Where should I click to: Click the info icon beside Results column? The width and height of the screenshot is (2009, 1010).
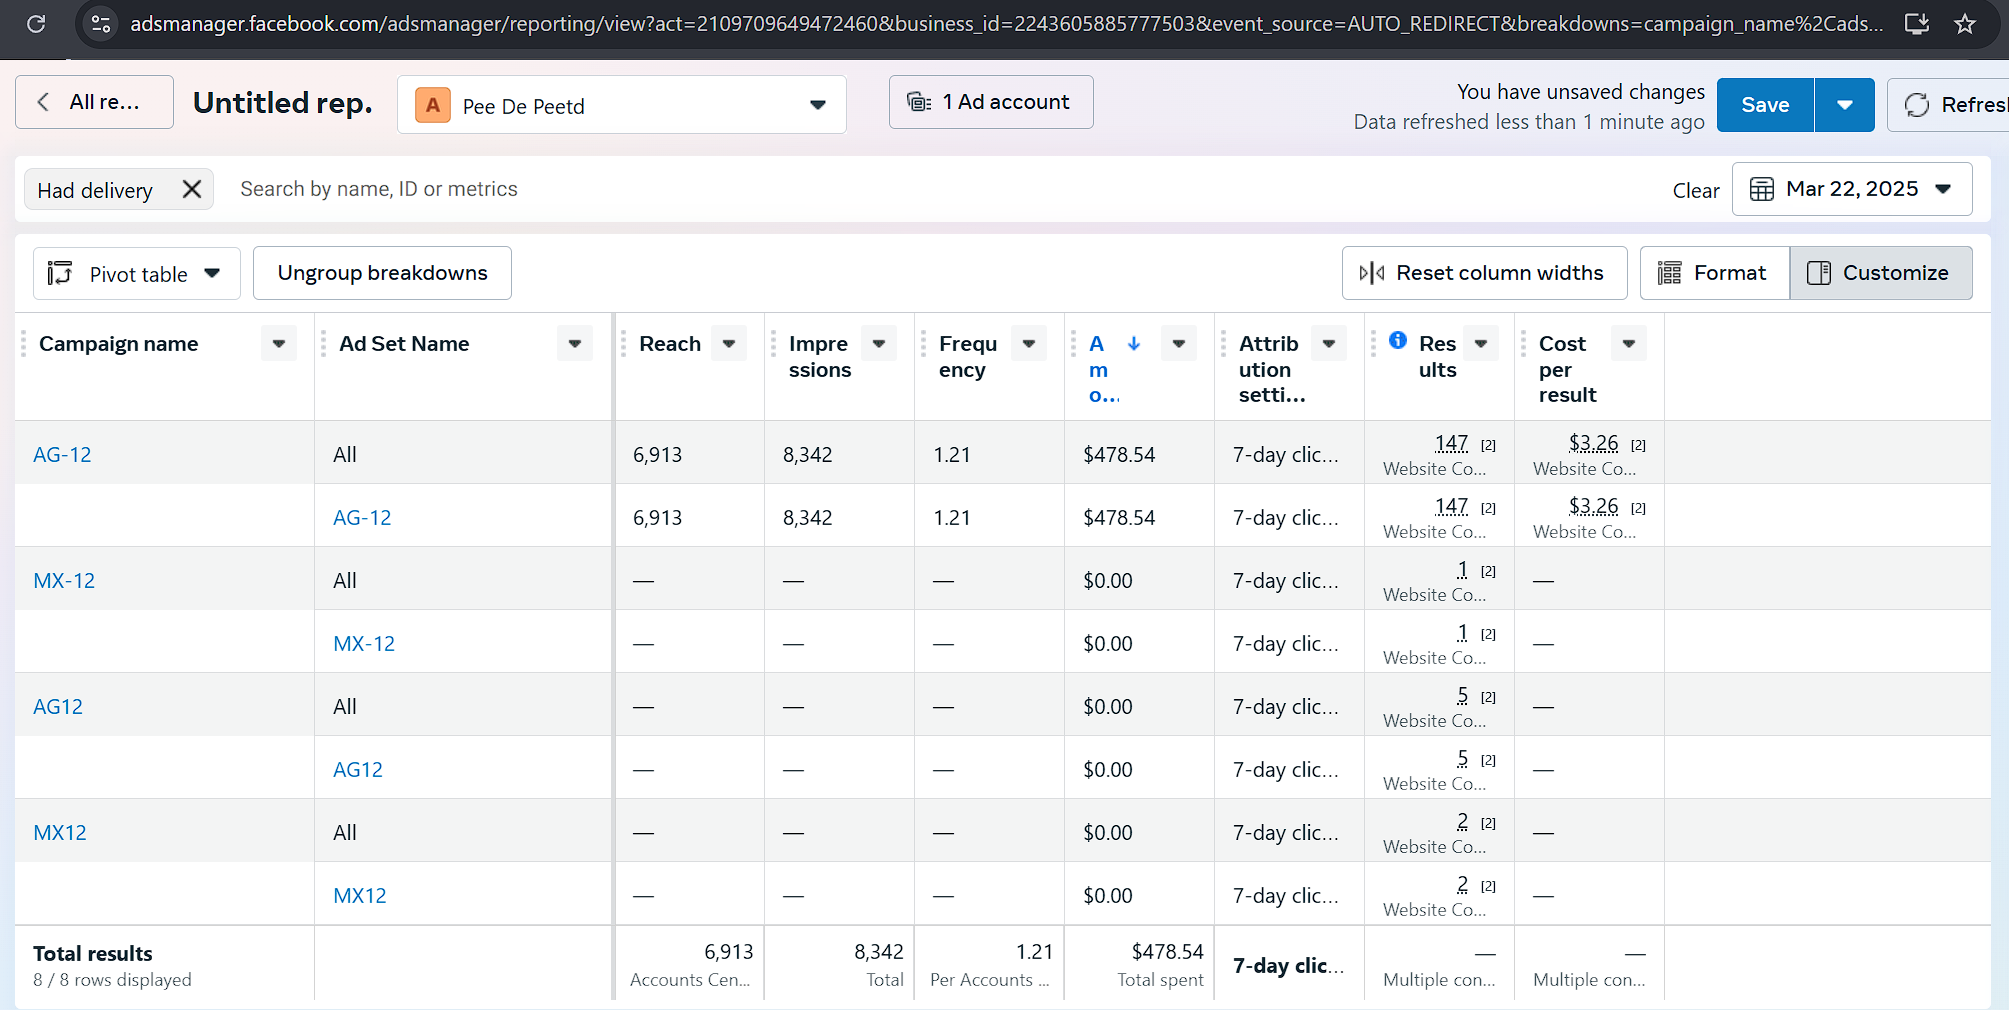tap(1398, 340)
